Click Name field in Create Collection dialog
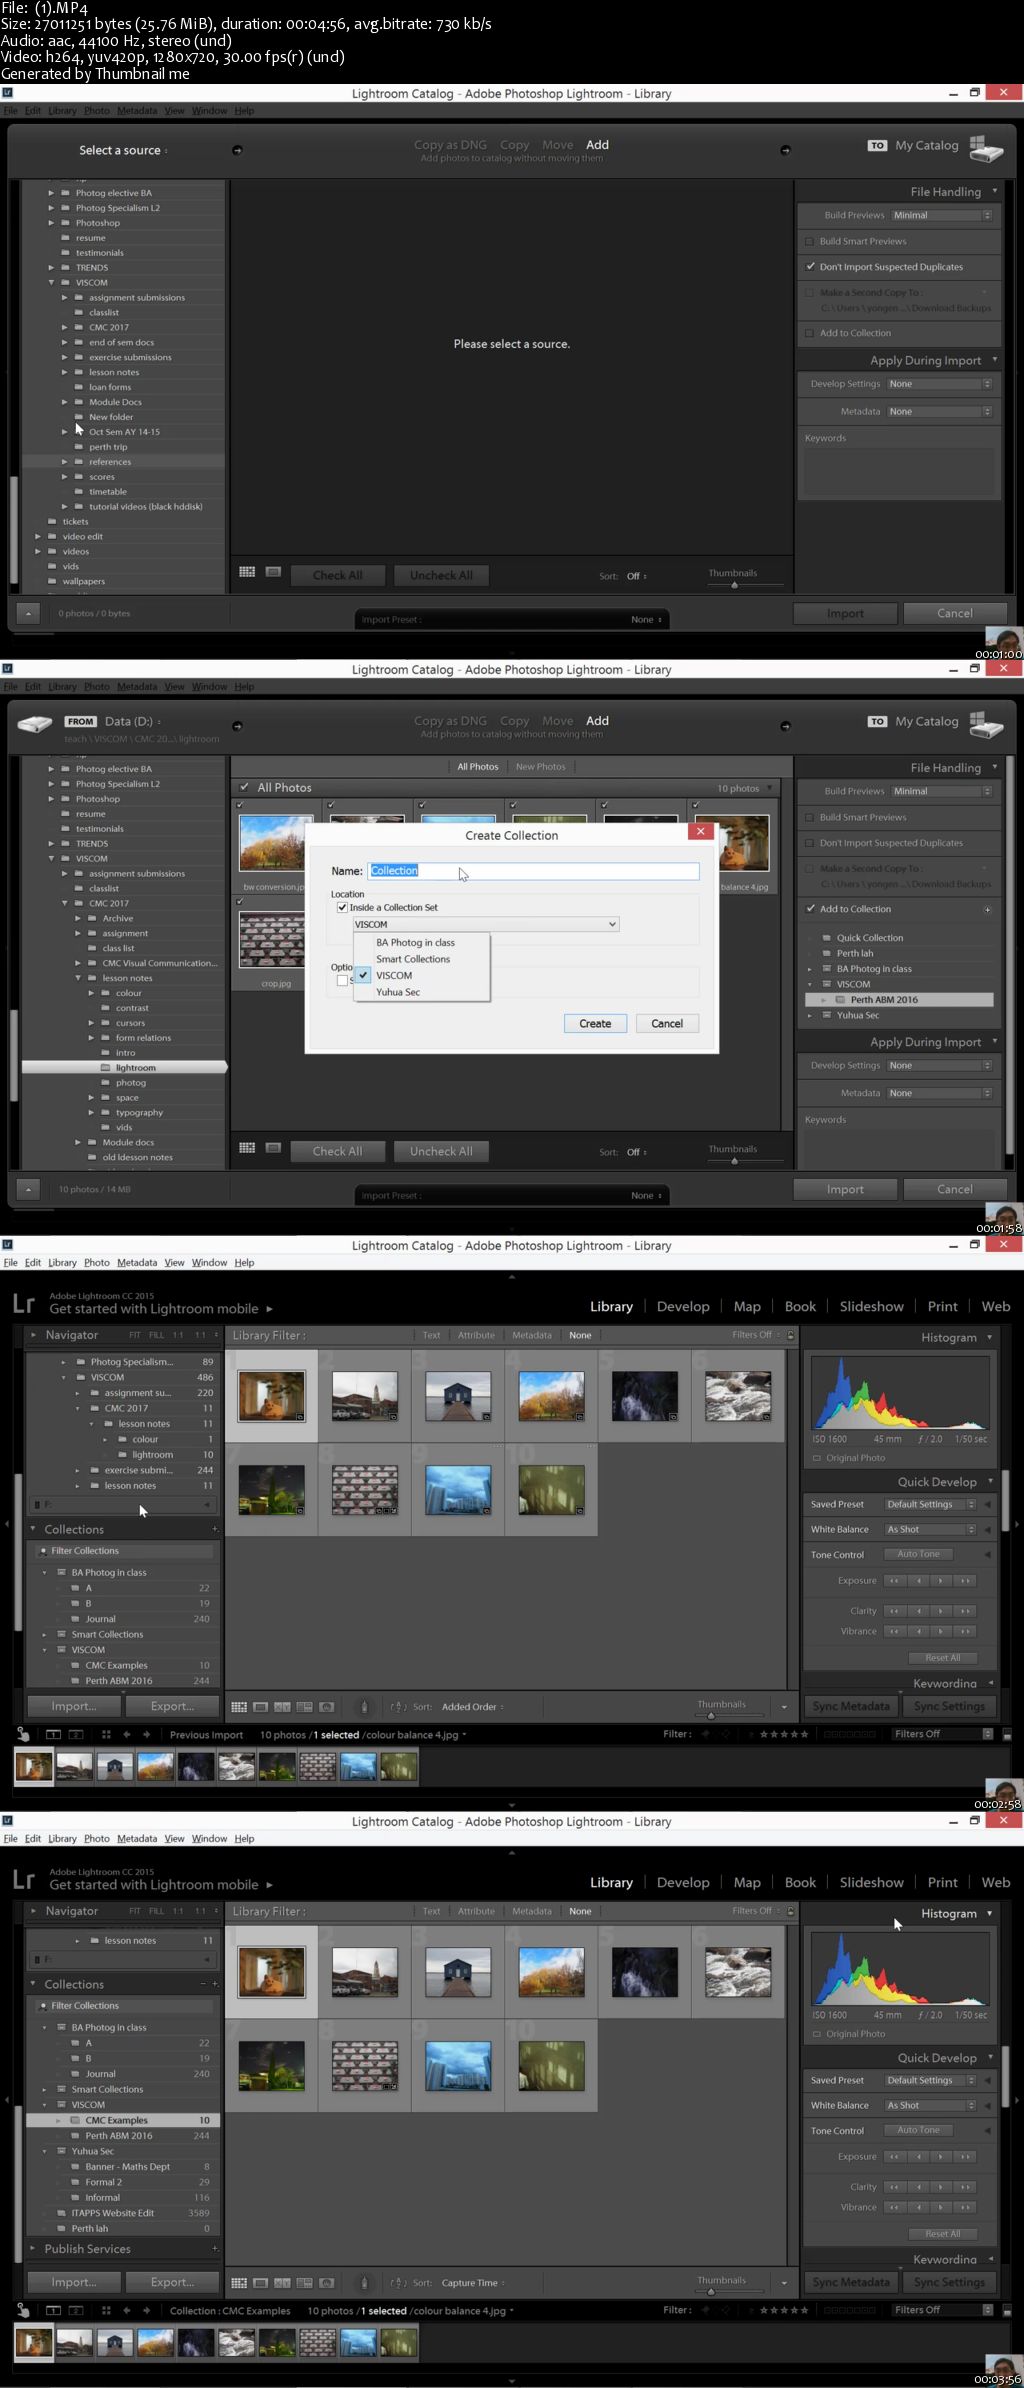Screen dimensions: 1024x2388 coord(533,871)
